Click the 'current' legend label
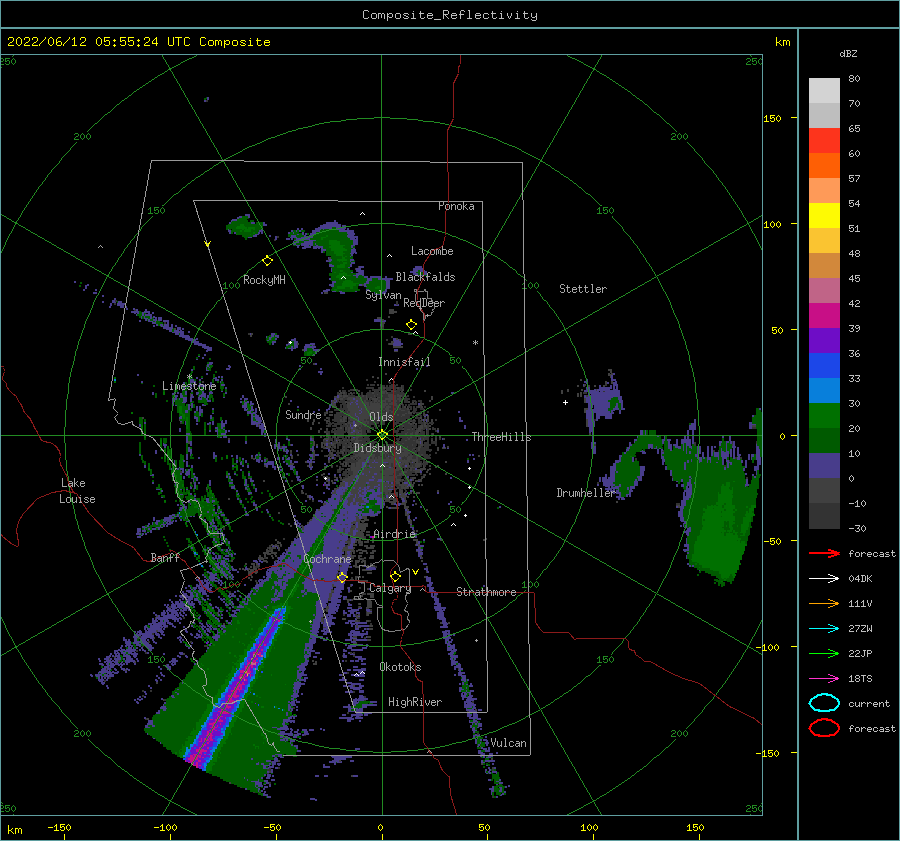 click(x=868, y=704)
